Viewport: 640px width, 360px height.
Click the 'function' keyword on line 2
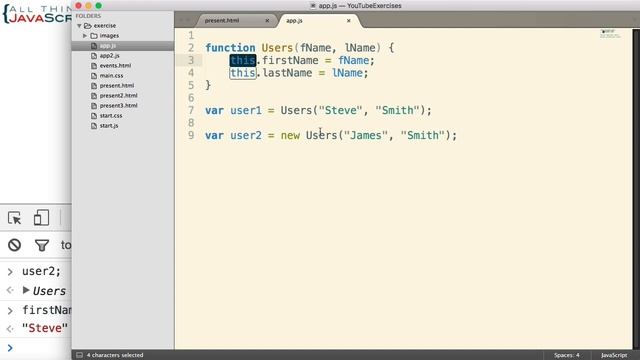point(230,48)
